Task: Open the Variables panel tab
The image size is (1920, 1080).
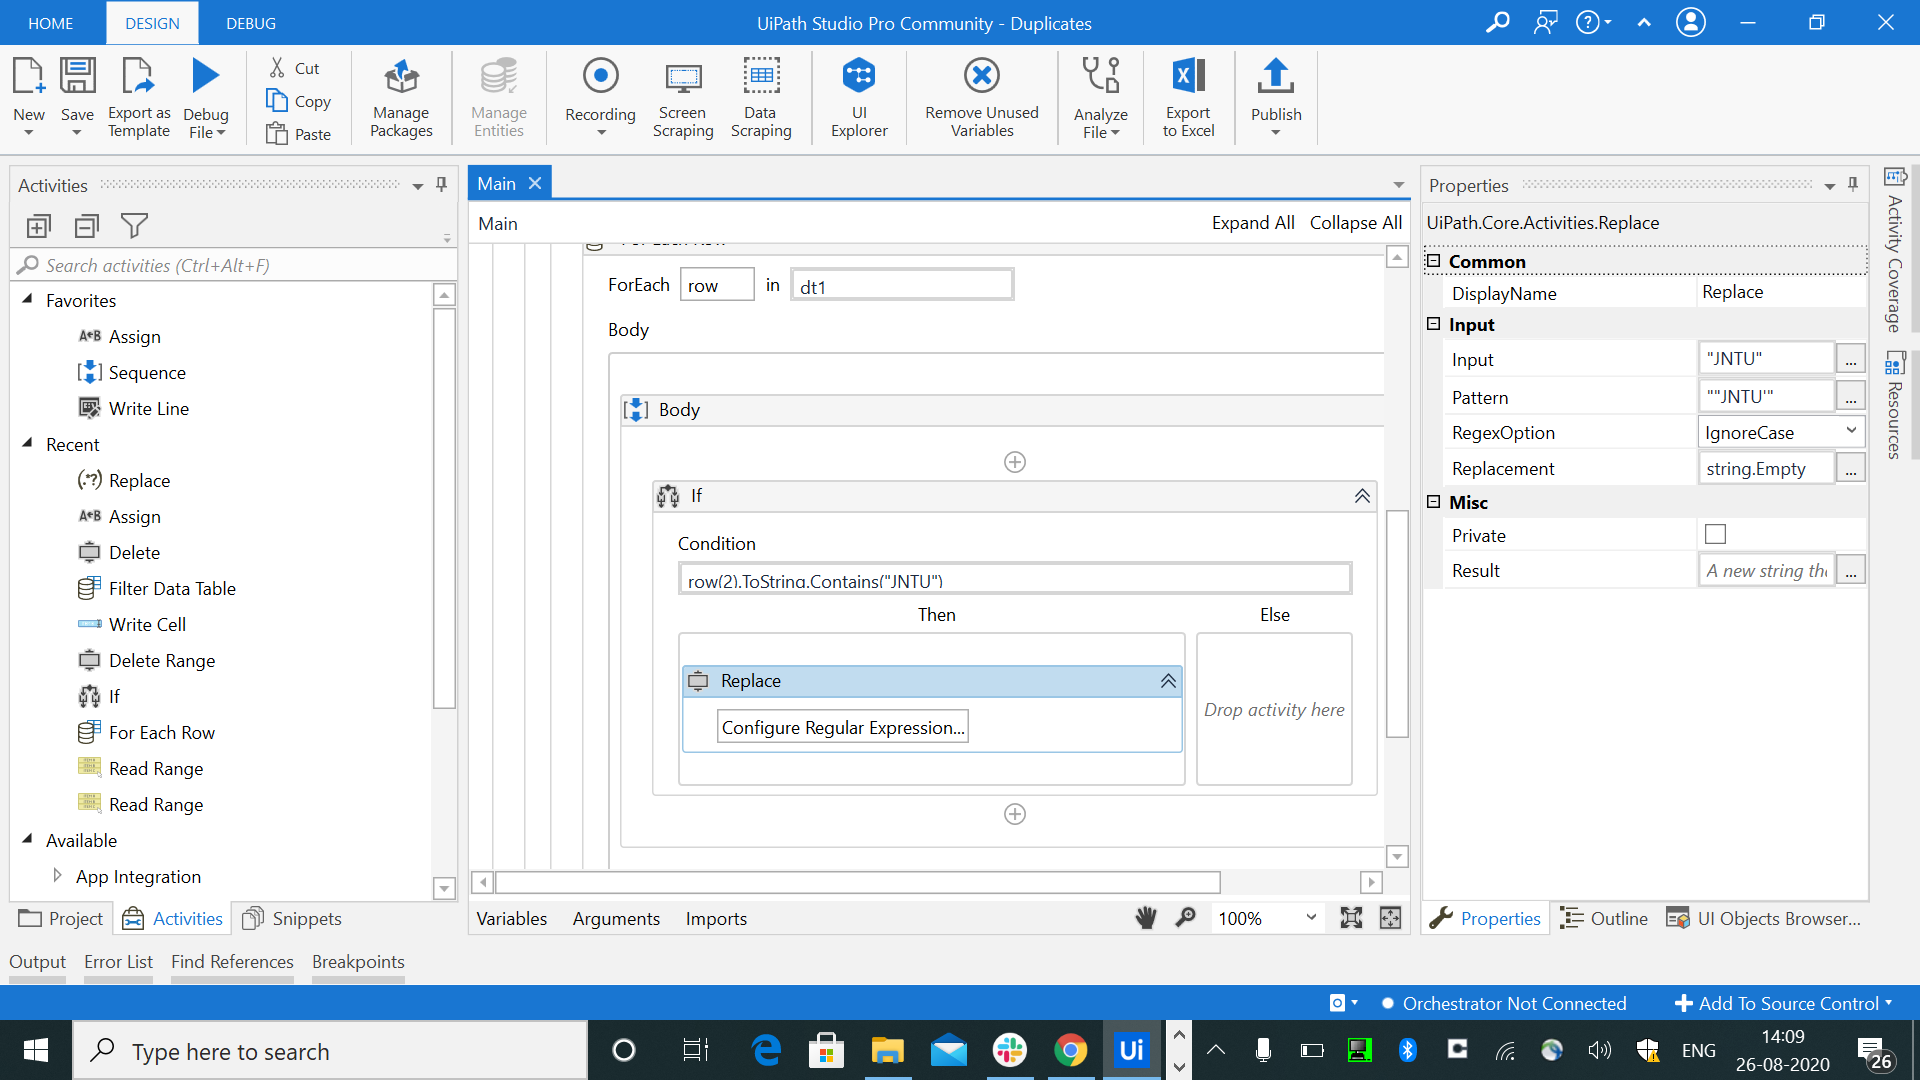Action: 511,918
